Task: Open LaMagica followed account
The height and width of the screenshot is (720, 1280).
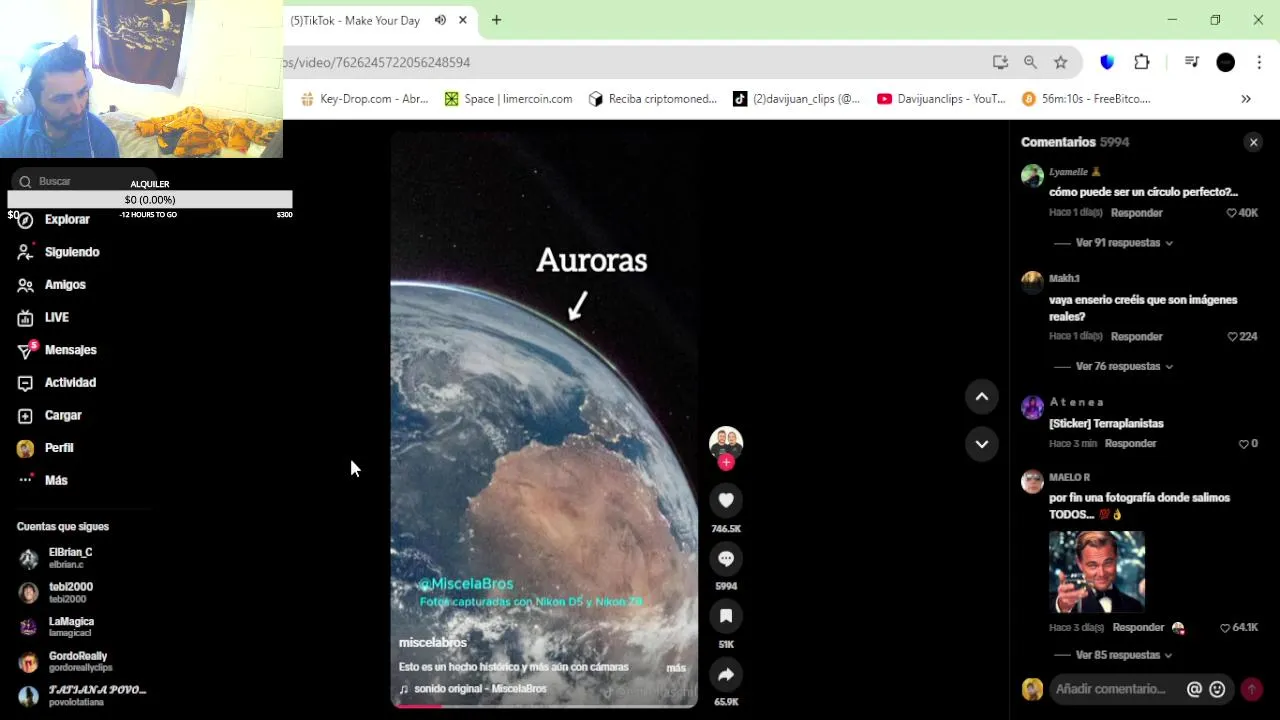Action: click(x=70, y=627)
